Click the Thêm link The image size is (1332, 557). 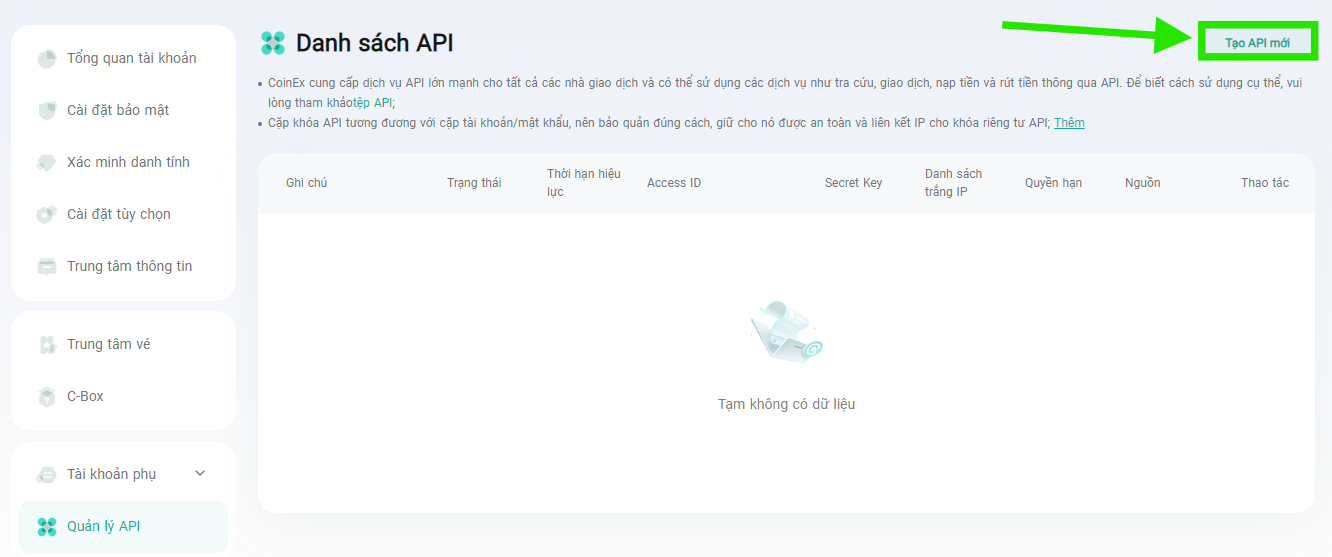(1069, 122)
